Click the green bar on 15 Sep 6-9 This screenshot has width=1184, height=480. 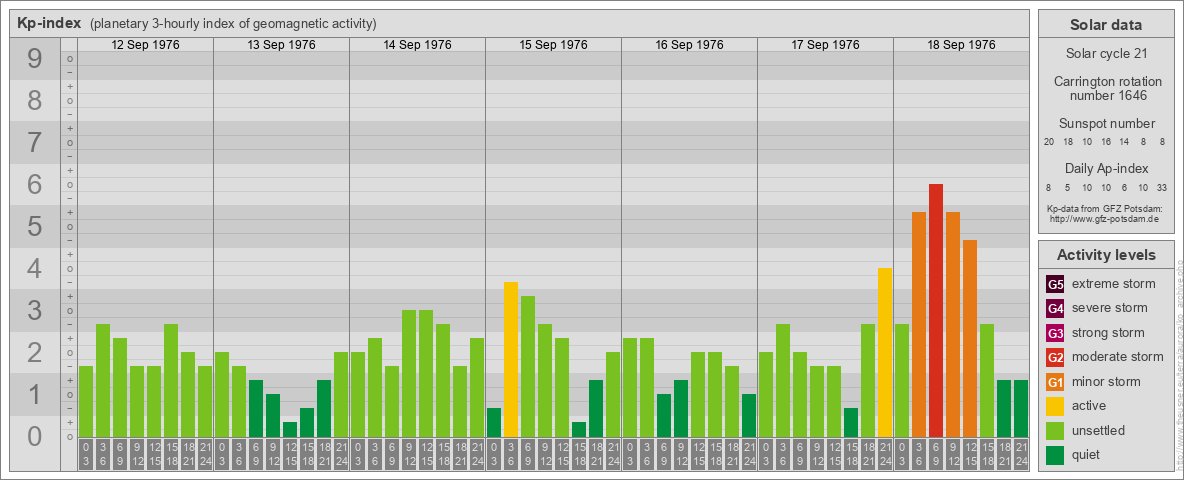pyautogui.click(x=528, y=367)
